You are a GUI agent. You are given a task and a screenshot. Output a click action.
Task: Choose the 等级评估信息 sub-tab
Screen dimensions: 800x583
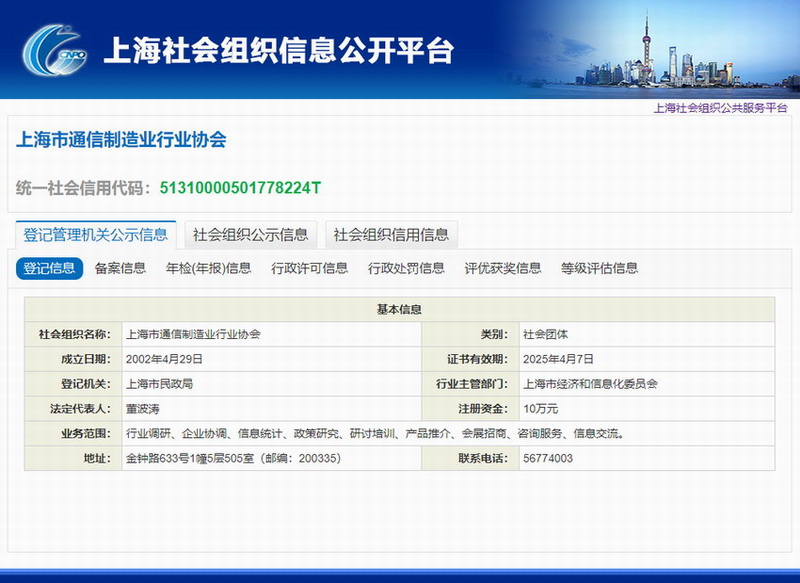[599, 268]
